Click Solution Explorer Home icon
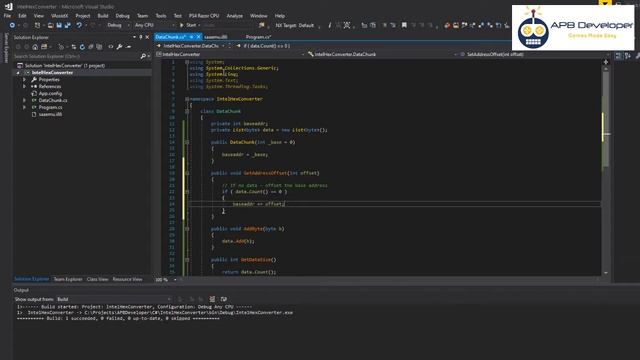Screen dimensions: 640x360 pos(35,47)
